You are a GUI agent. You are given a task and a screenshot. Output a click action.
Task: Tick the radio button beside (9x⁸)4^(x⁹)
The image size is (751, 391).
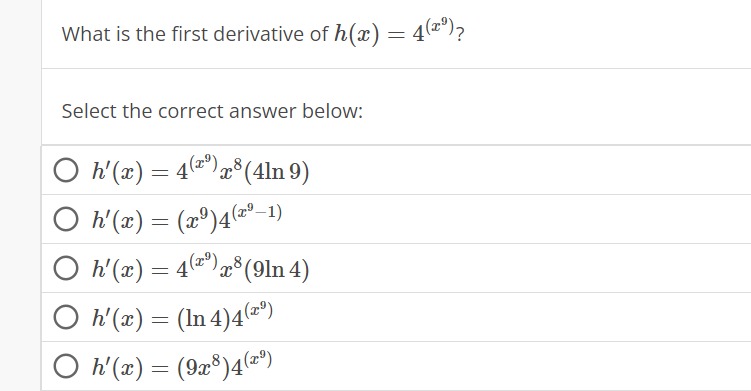(66, 366)
